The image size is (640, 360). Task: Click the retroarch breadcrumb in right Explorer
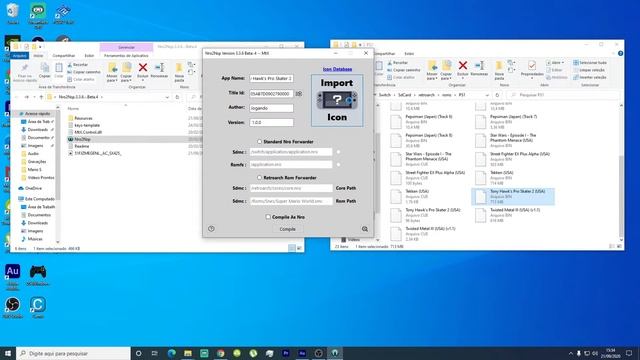point(427,95)
